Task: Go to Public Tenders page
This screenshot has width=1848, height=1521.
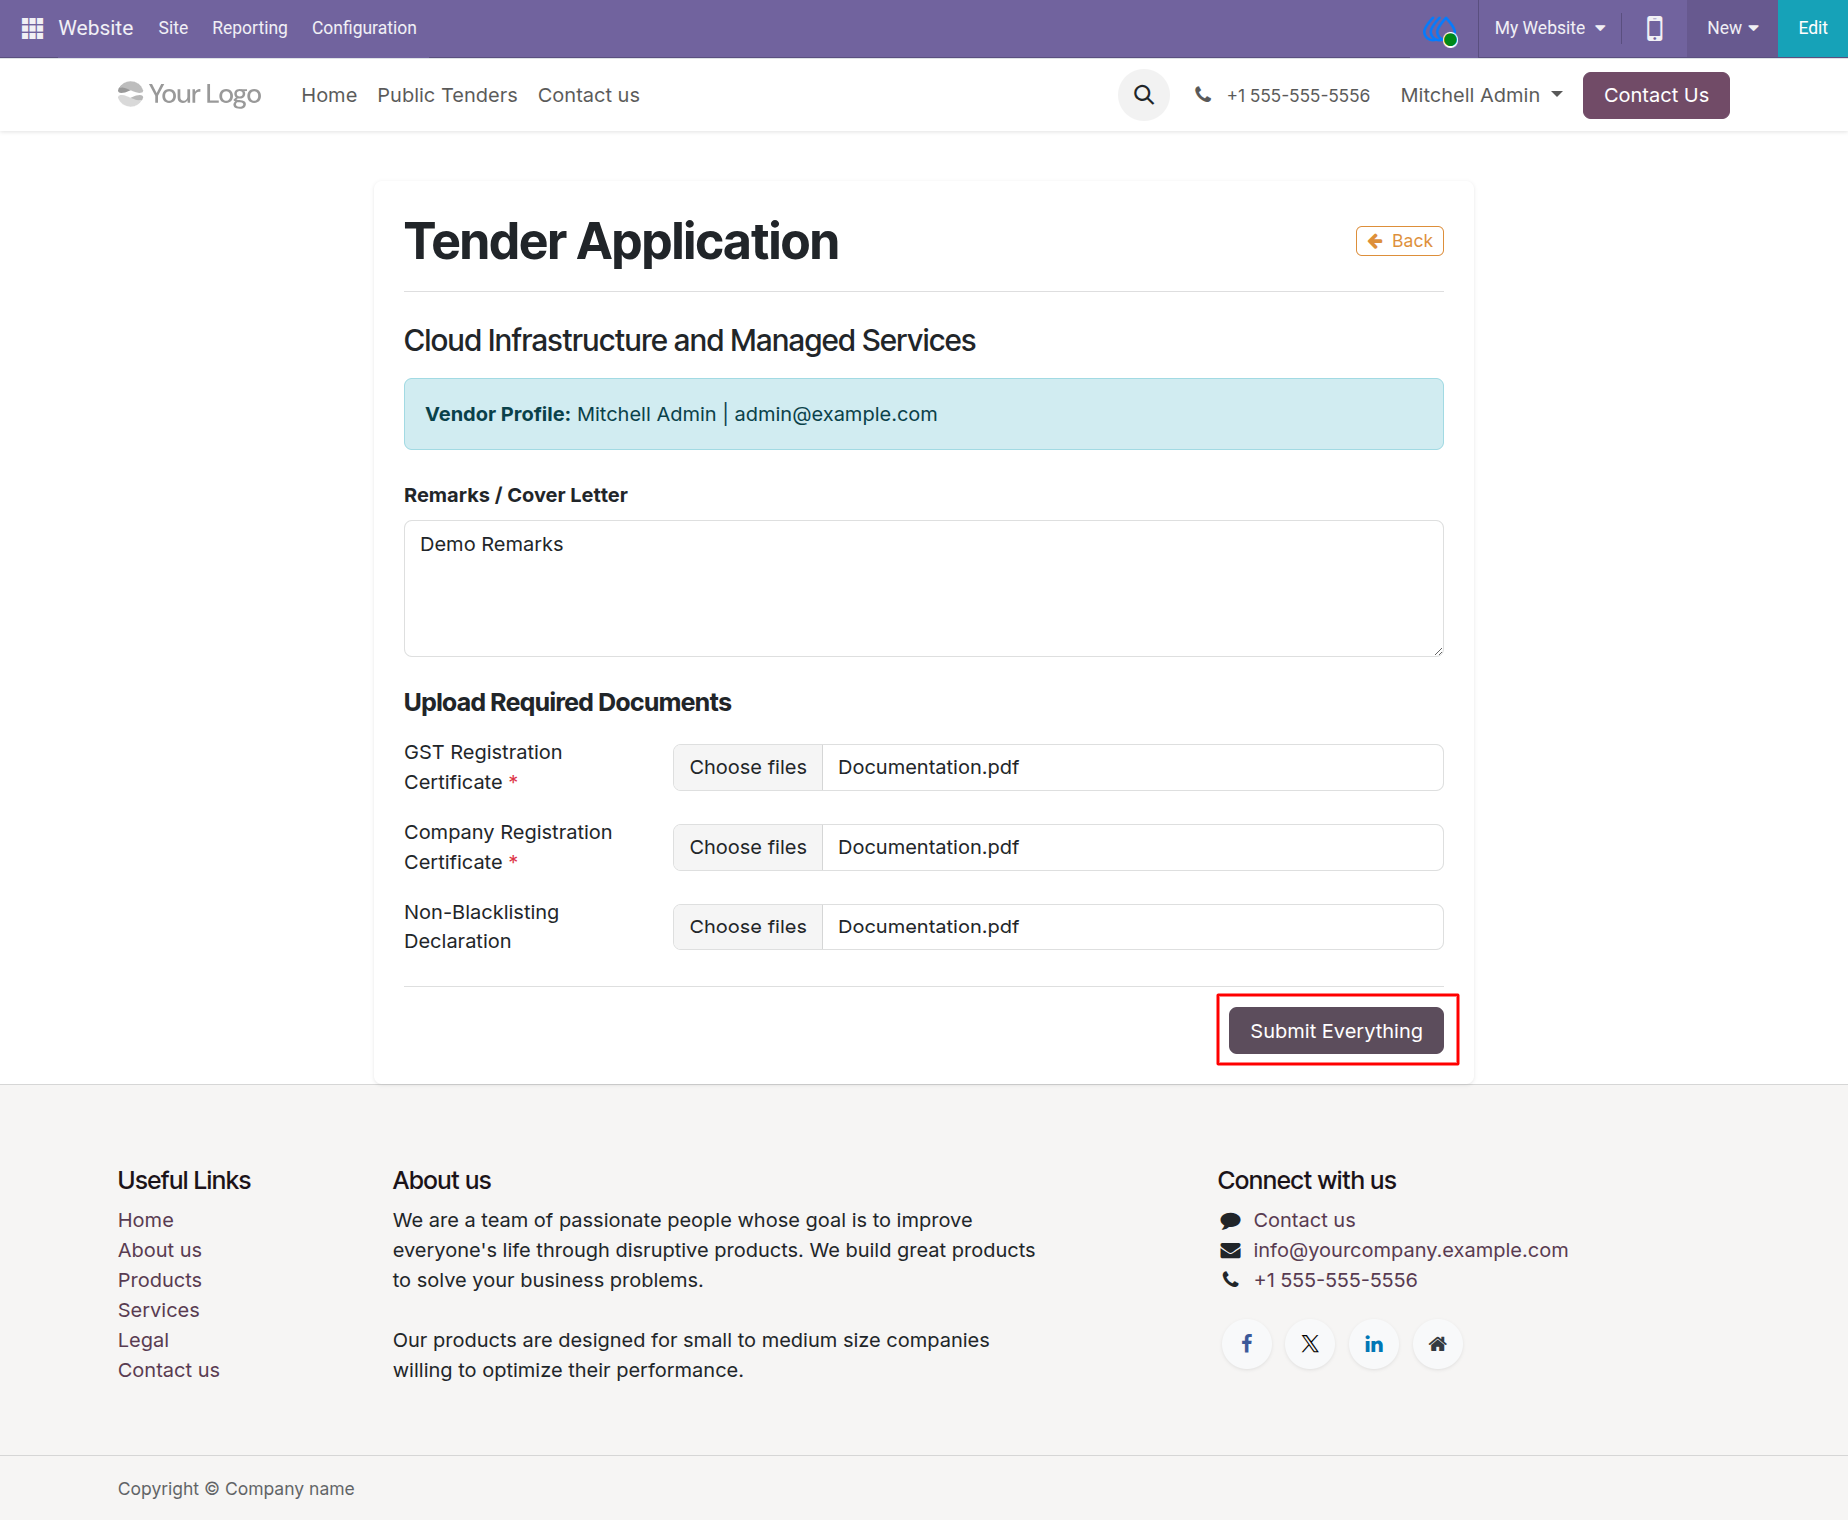Action: click(x=447, y=95)
